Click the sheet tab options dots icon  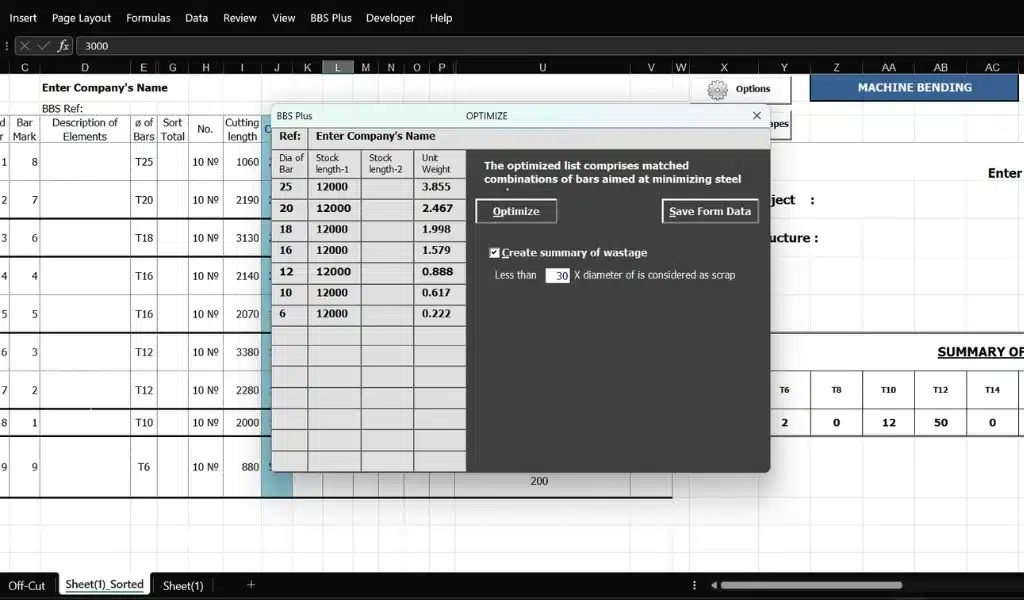click(x=694, y=585)
